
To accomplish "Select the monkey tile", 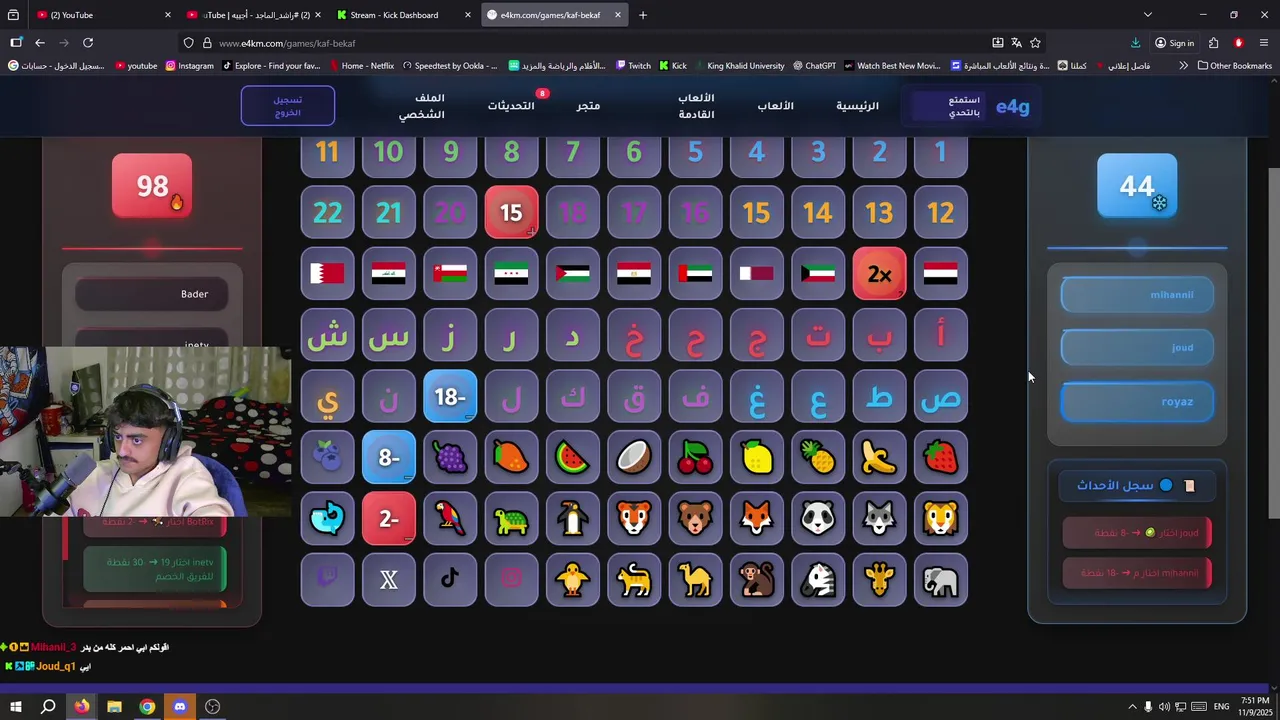I will coord(757,580).
